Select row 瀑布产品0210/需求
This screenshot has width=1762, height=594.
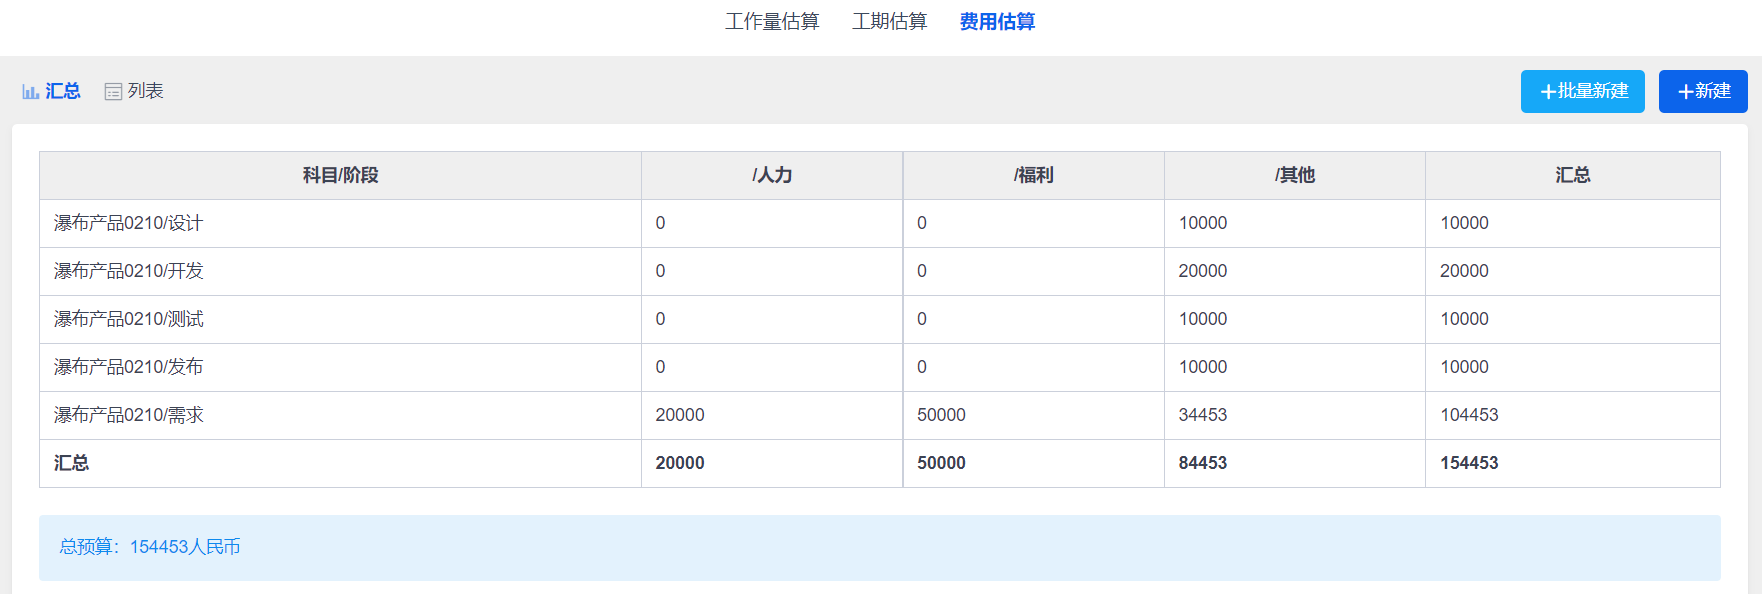[x=880, y=415]
